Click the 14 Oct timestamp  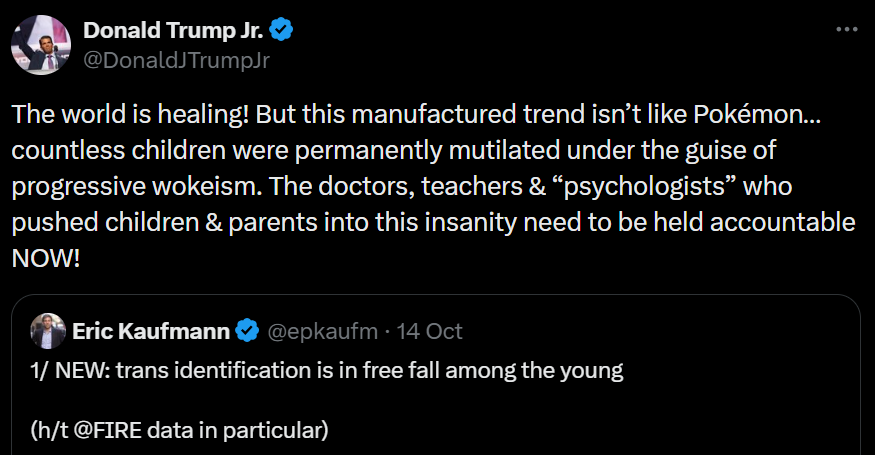(x=430, y=330)
